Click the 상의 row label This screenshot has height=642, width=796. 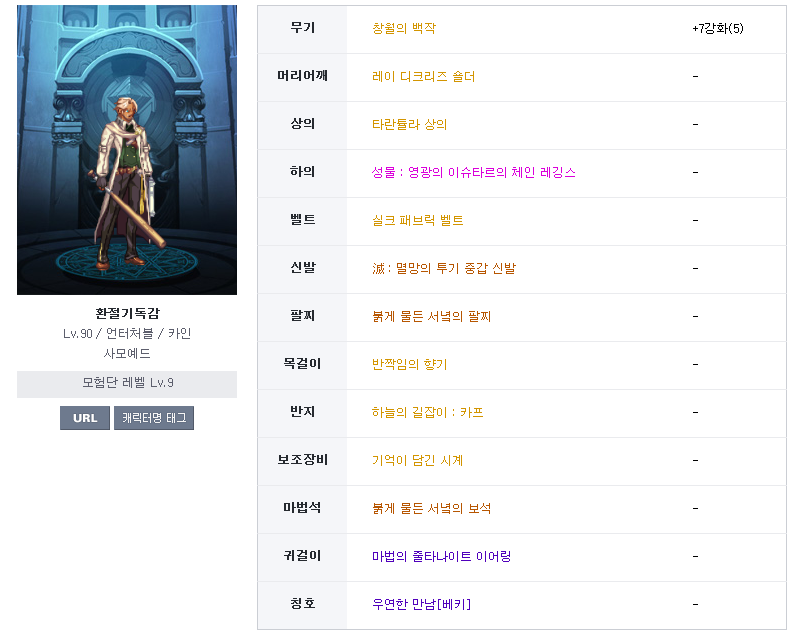[303, 124]
